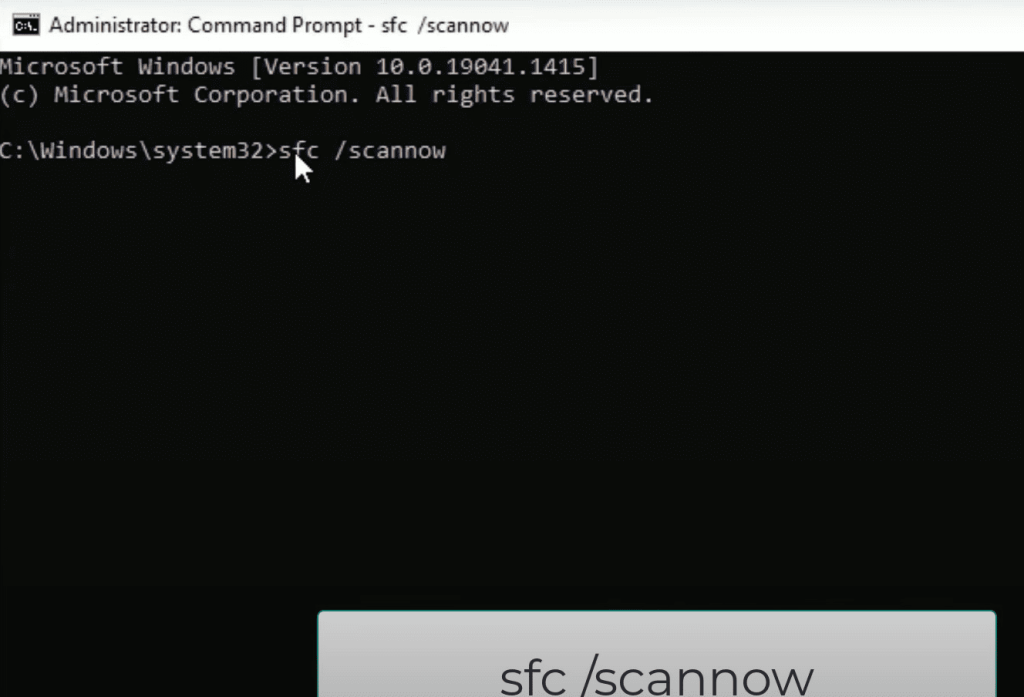
Task: Click the "(c)" copyright symbol text
Action: (19, 95)
